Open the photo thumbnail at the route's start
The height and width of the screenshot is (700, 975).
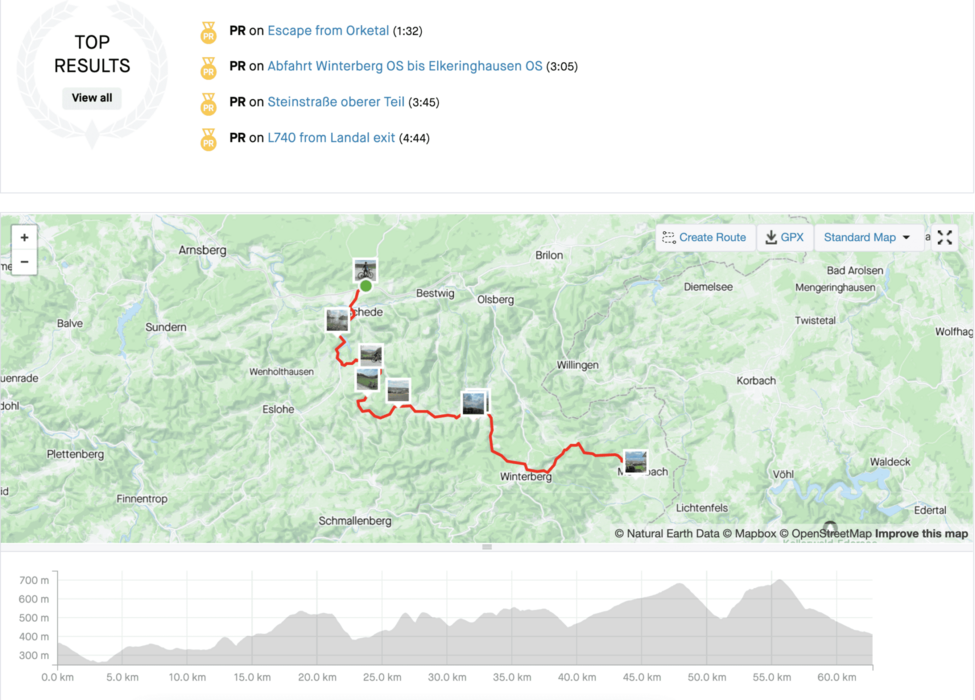click(365, 269)
